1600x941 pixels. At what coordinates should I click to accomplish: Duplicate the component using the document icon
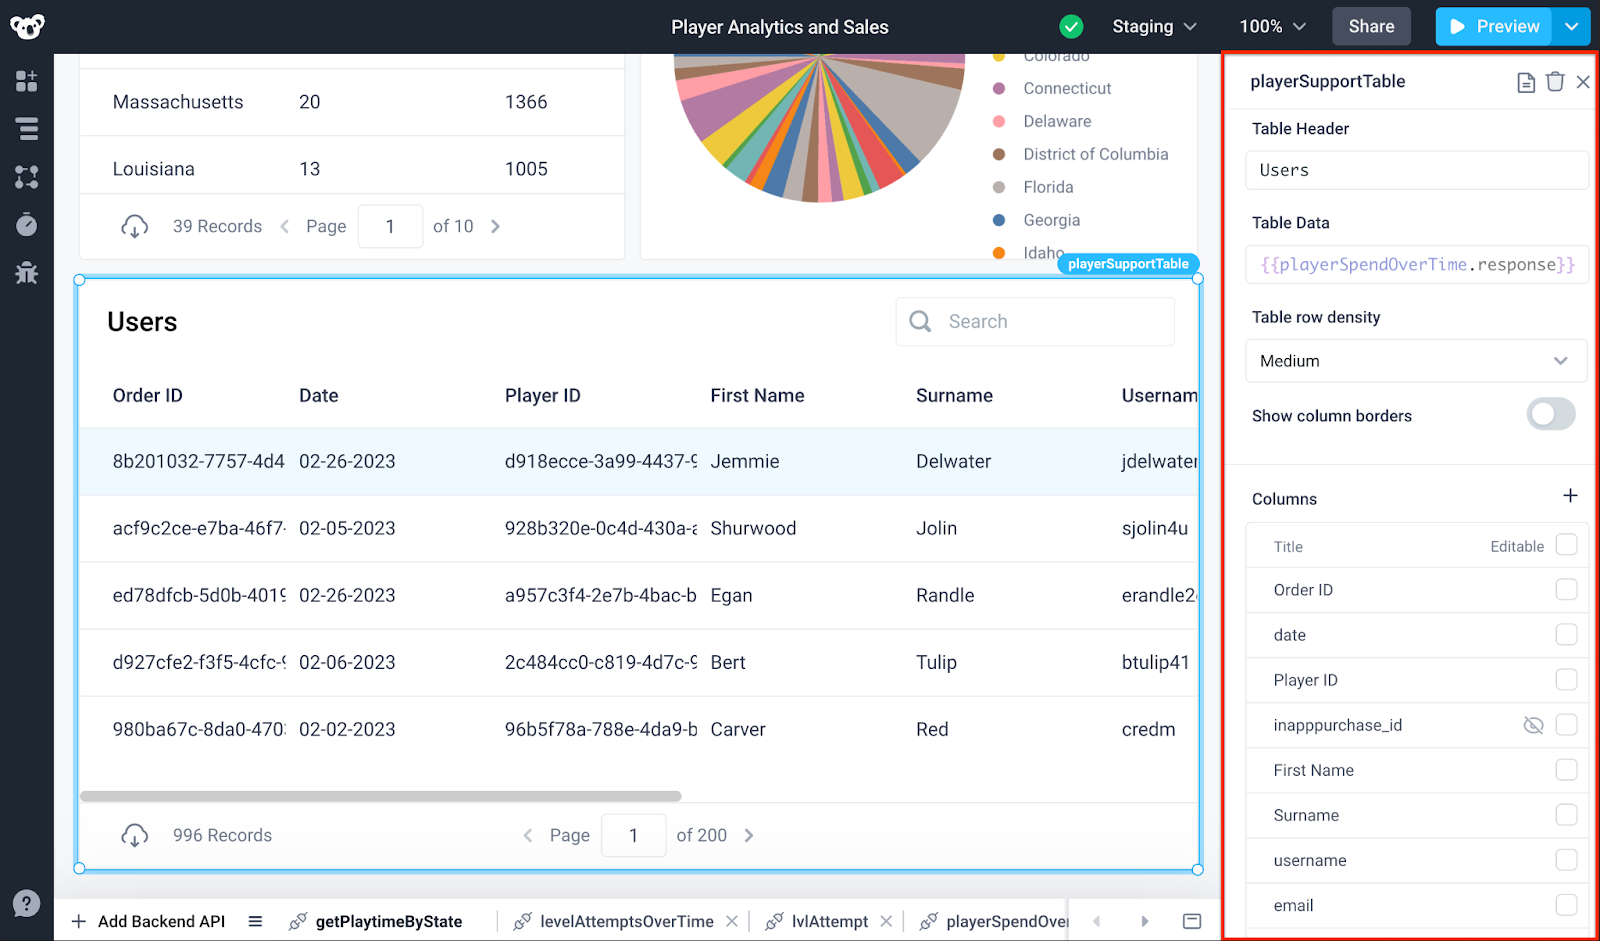click(x=1525, y=81)
